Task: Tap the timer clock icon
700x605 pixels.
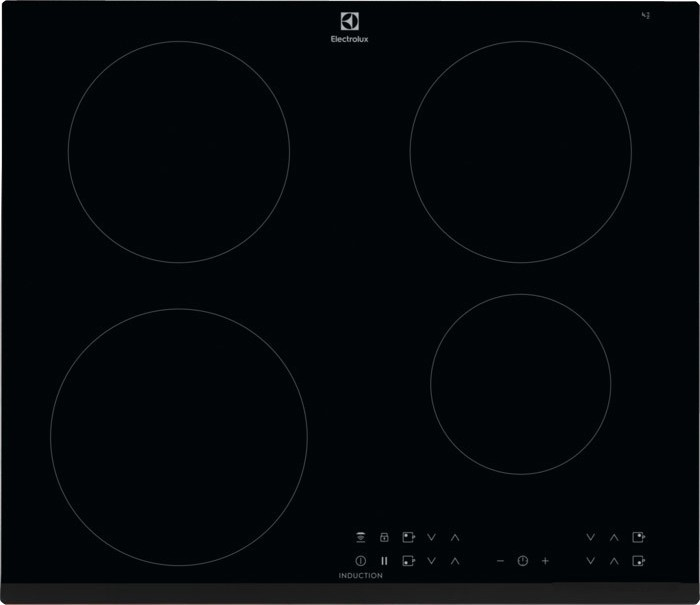Action: [x=522, y=561]
